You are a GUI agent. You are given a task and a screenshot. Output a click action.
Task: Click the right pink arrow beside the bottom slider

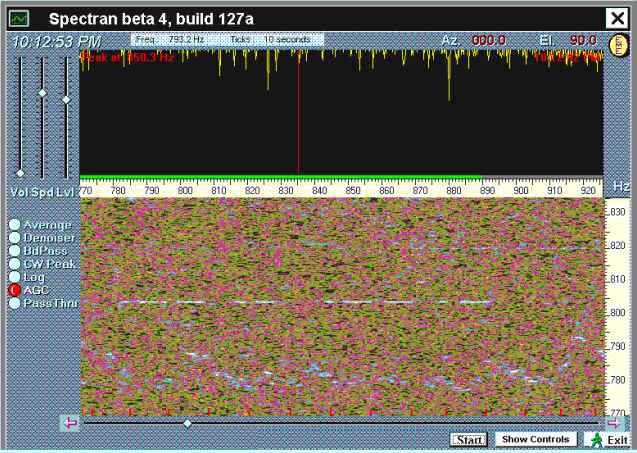click(x=614, y=423)
